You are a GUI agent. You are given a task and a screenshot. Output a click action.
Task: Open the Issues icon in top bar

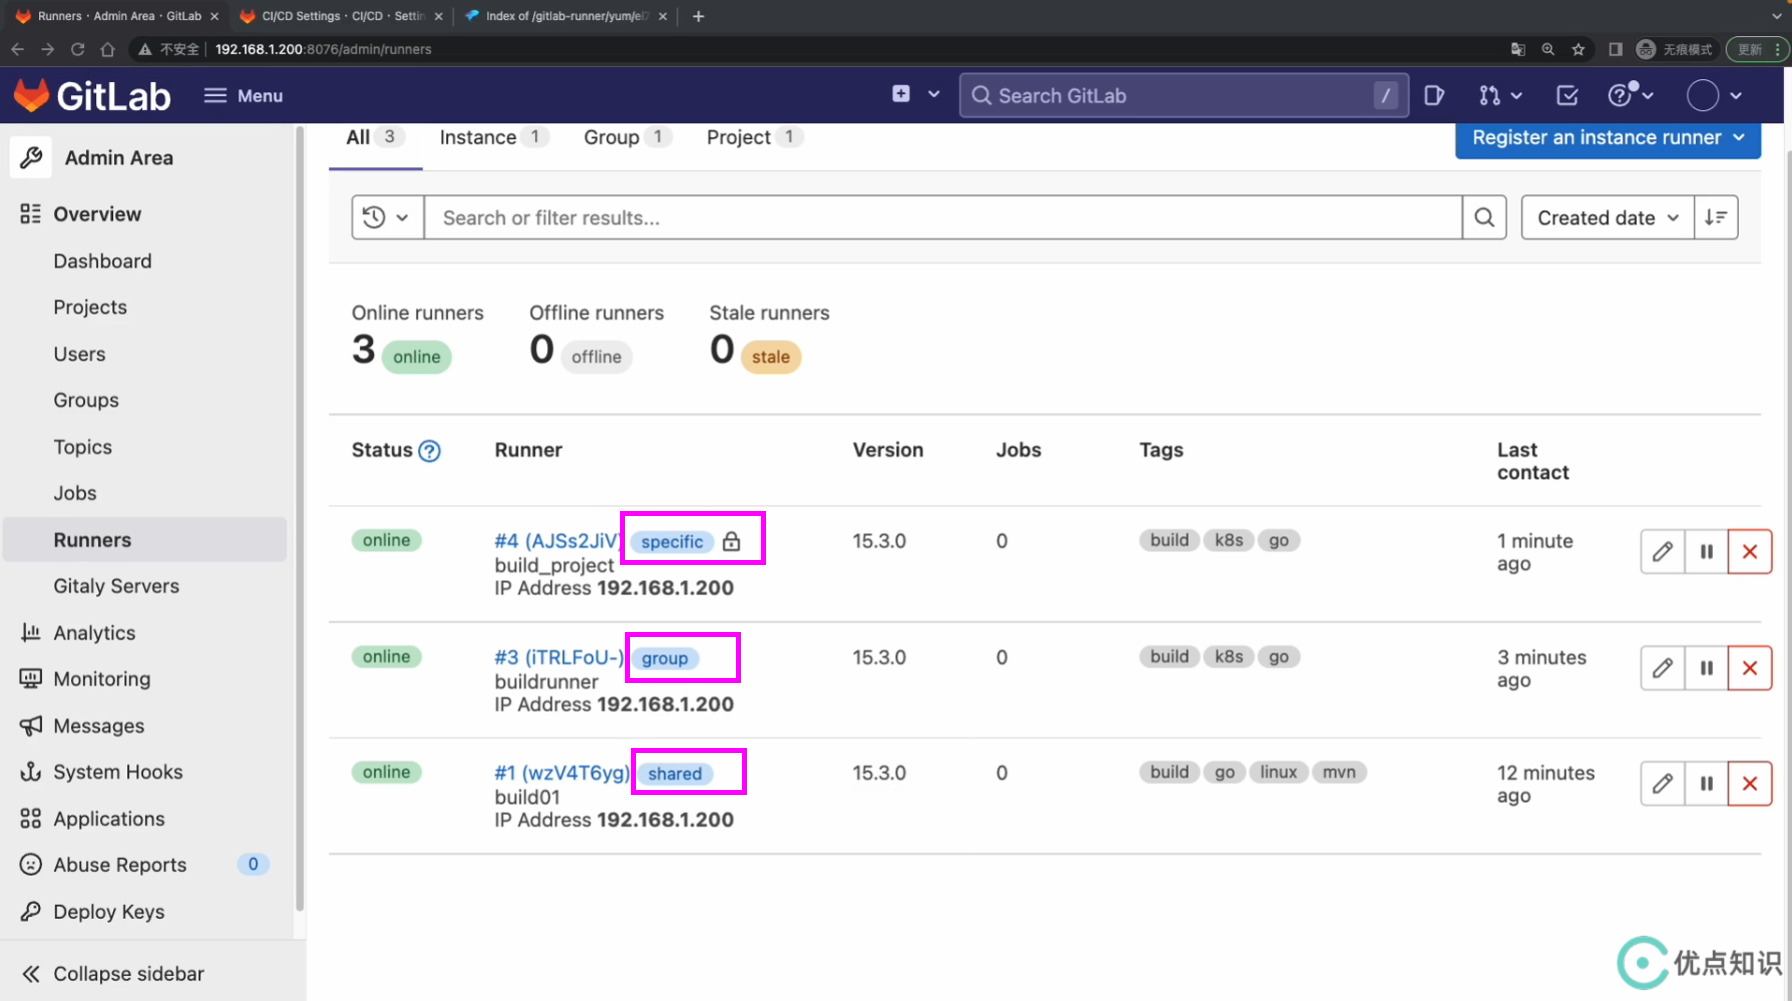pyautogui.click(x=1434, y=96)
